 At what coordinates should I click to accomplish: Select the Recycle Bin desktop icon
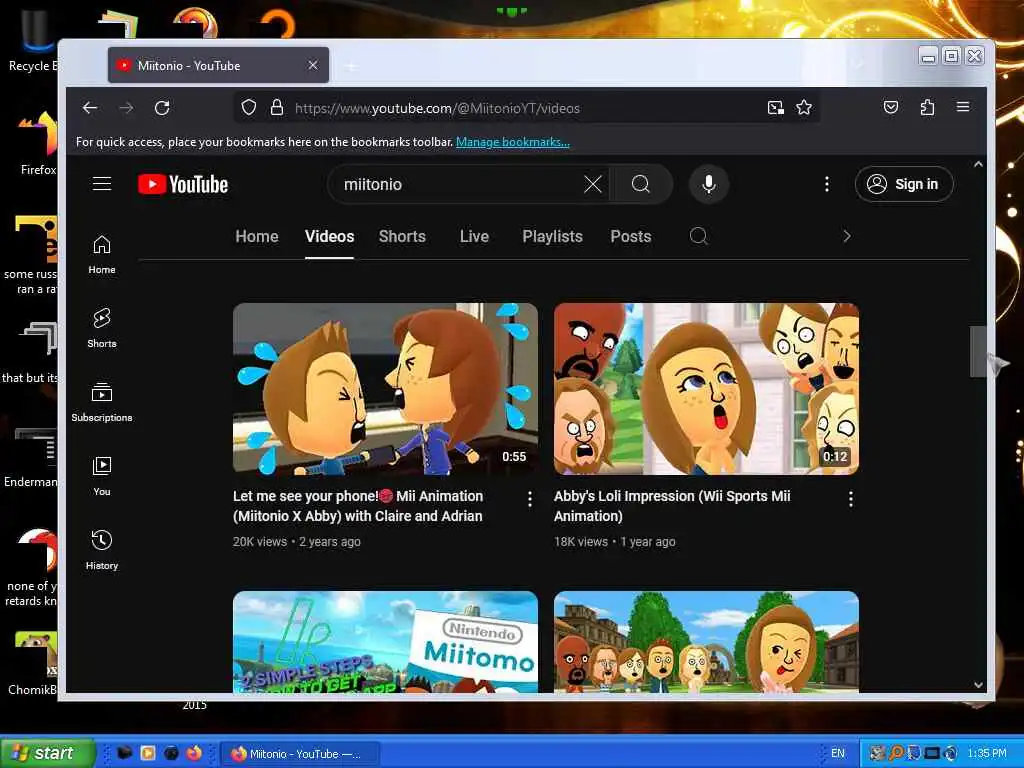(x=31, y=39)
